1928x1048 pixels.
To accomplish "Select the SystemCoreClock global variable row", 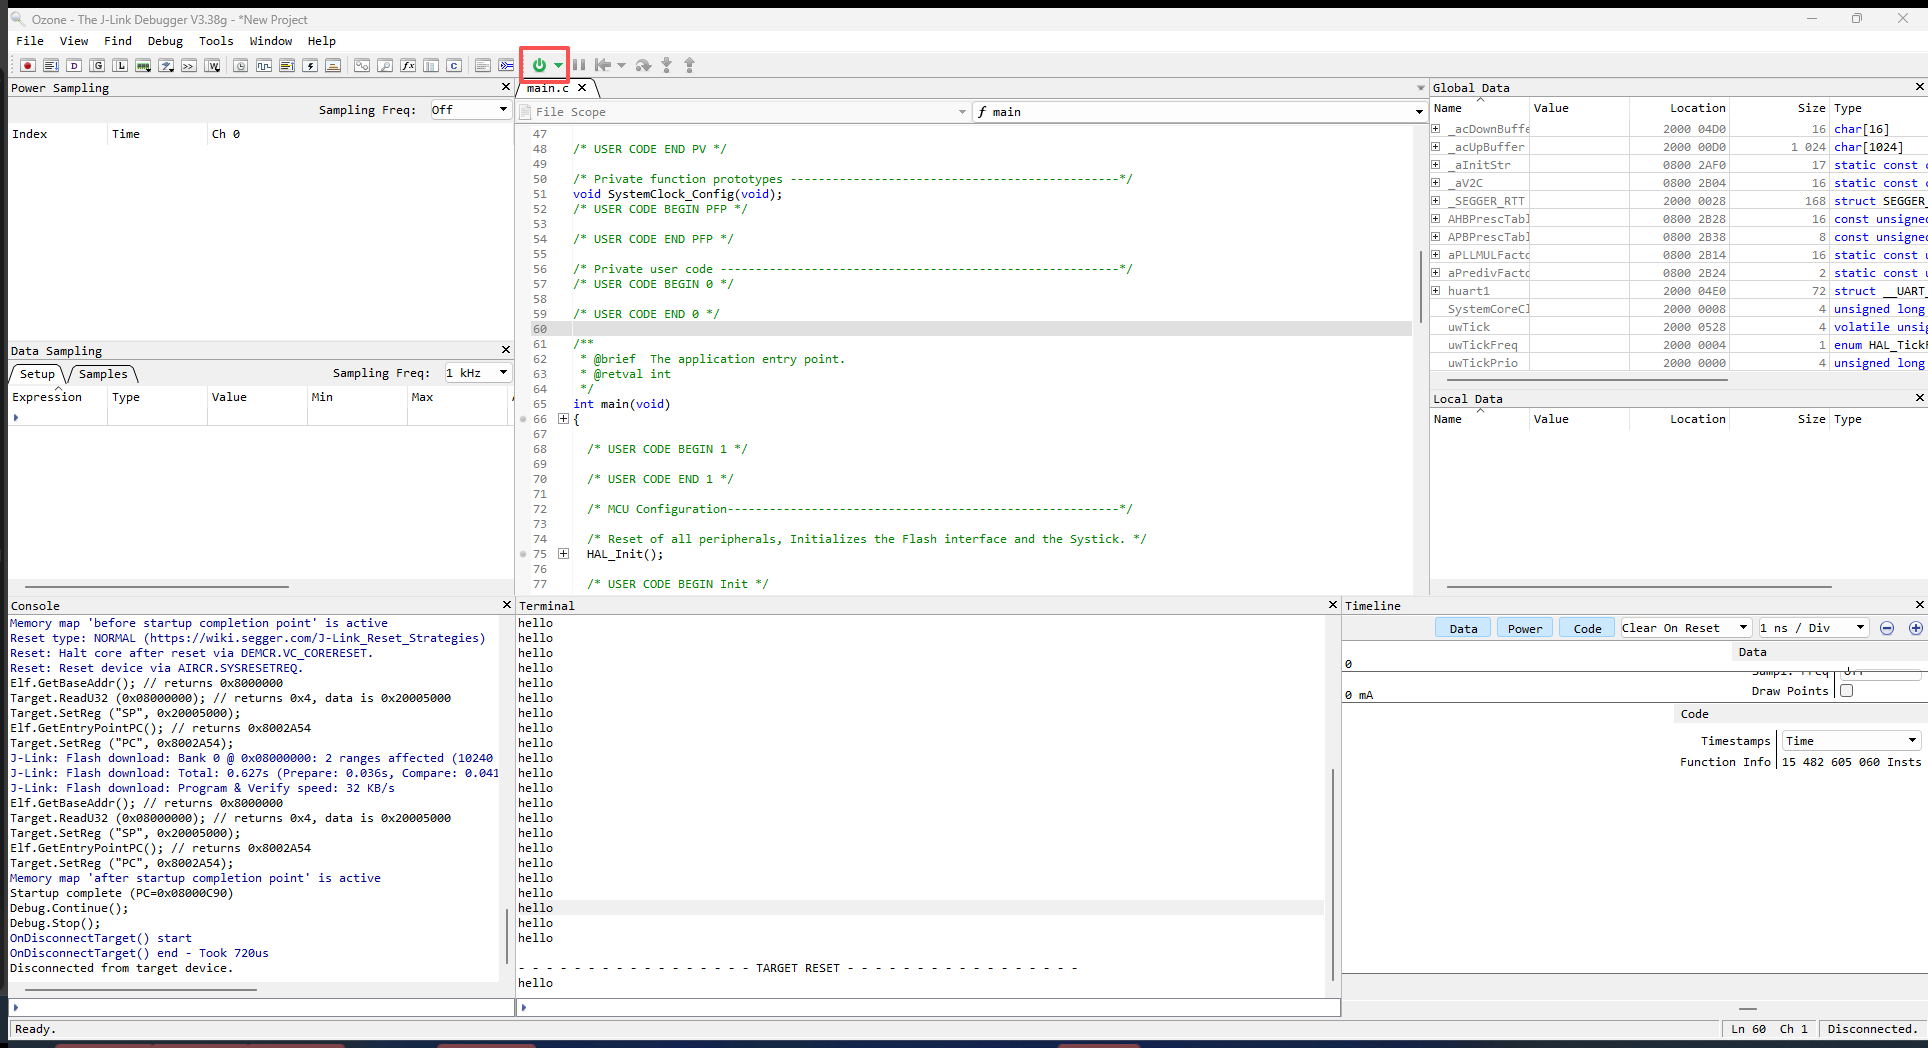I will coord(1678,309).
